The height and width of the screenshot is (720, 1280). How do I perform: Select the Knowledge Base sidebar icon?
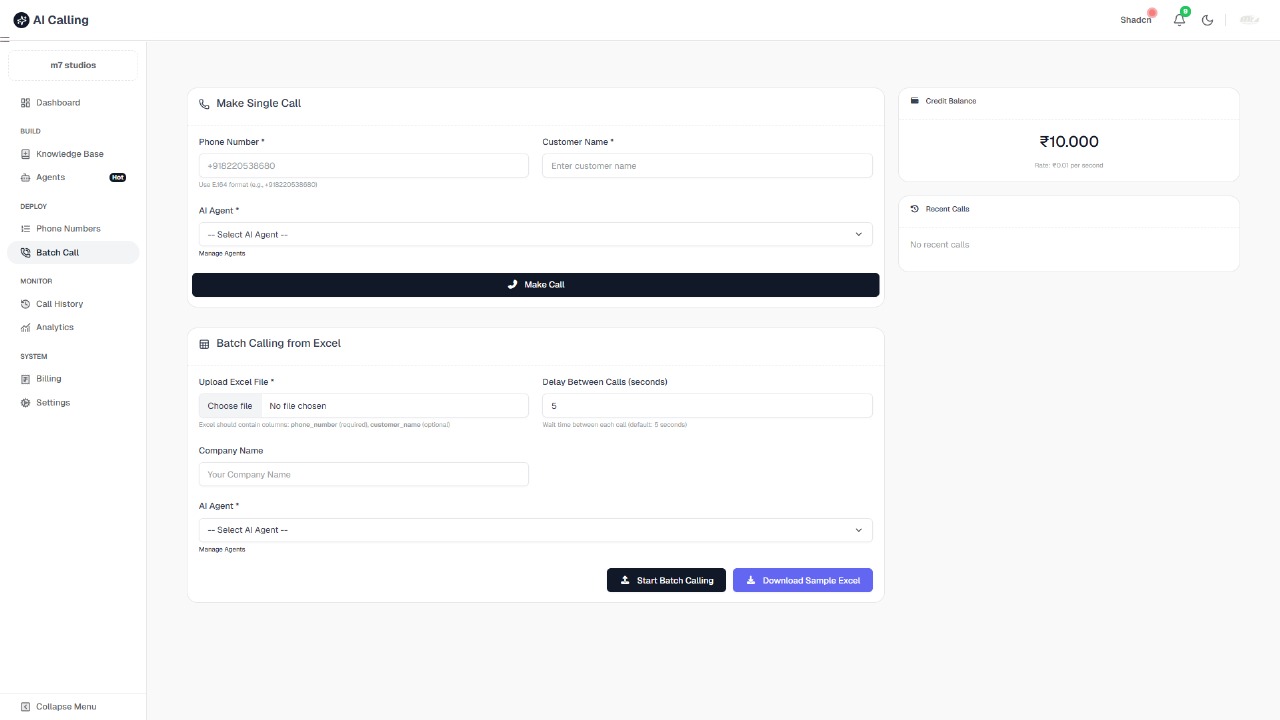tap(25, 153)
